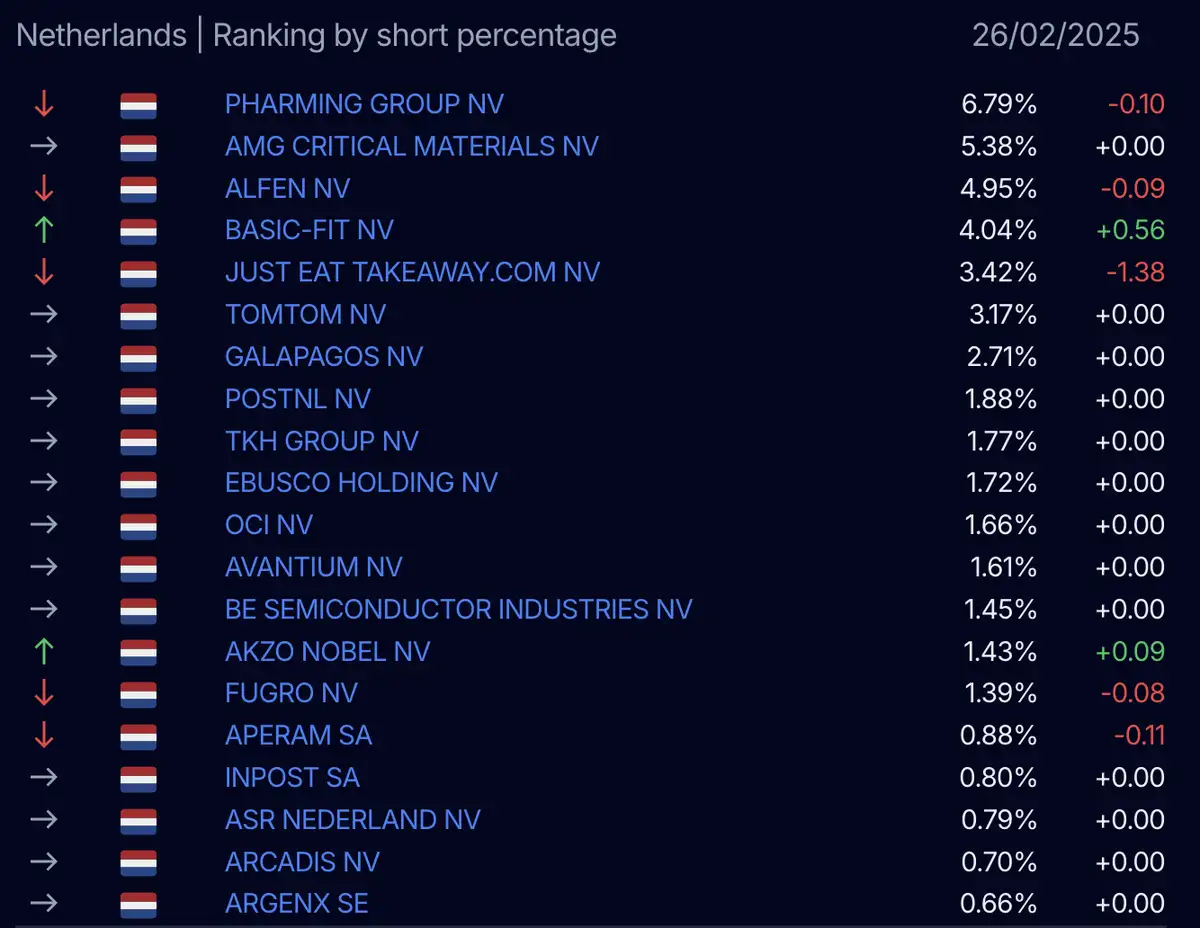Open the Ebusco Holding NV entry

361,483
